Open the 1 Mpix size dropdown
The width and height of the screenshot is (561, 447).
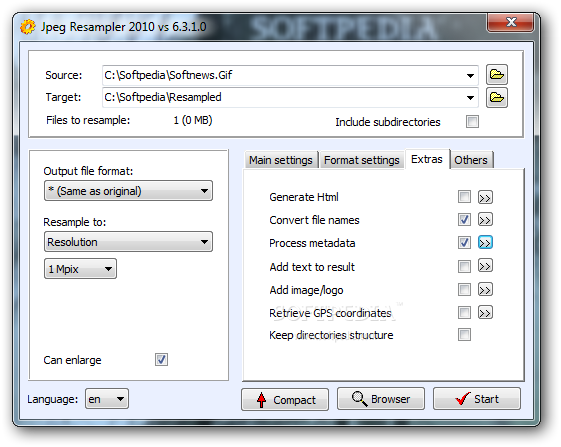[80, 268]
